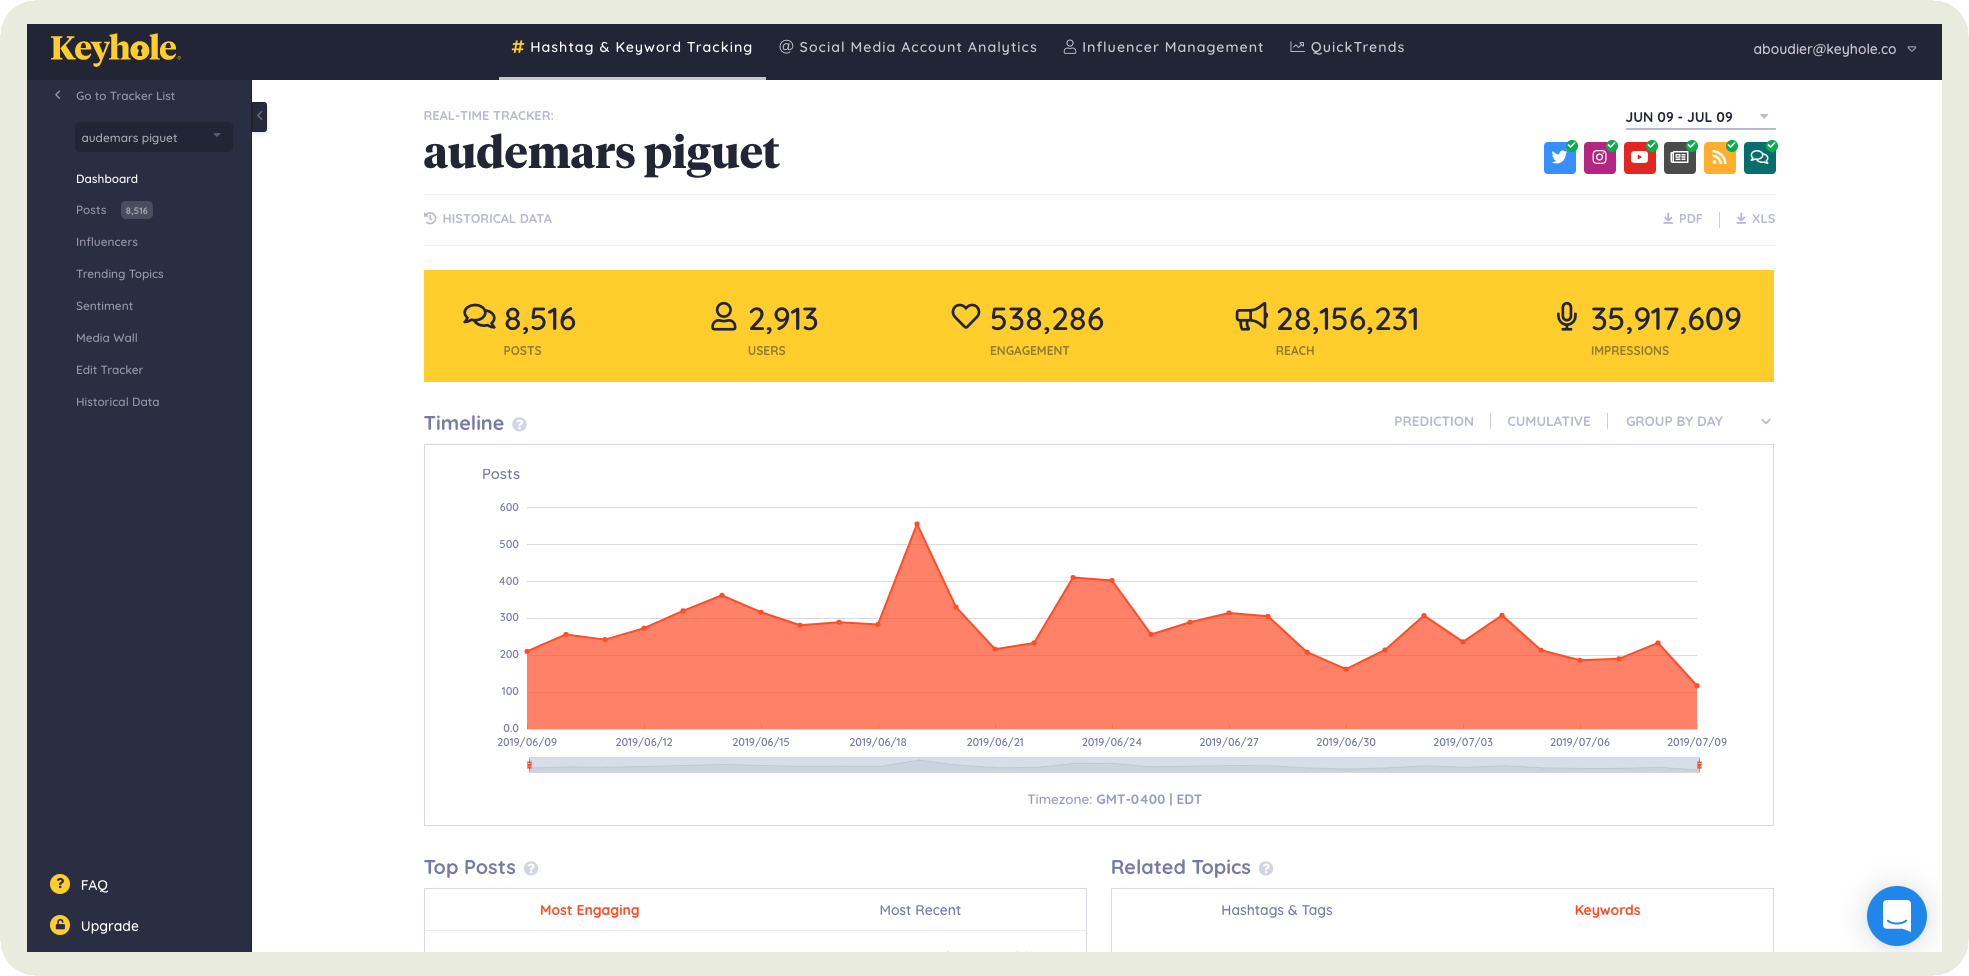Click the timeline range slider's left handle
The width and height of the screenshot is (1969, 976).
[529, 765]
